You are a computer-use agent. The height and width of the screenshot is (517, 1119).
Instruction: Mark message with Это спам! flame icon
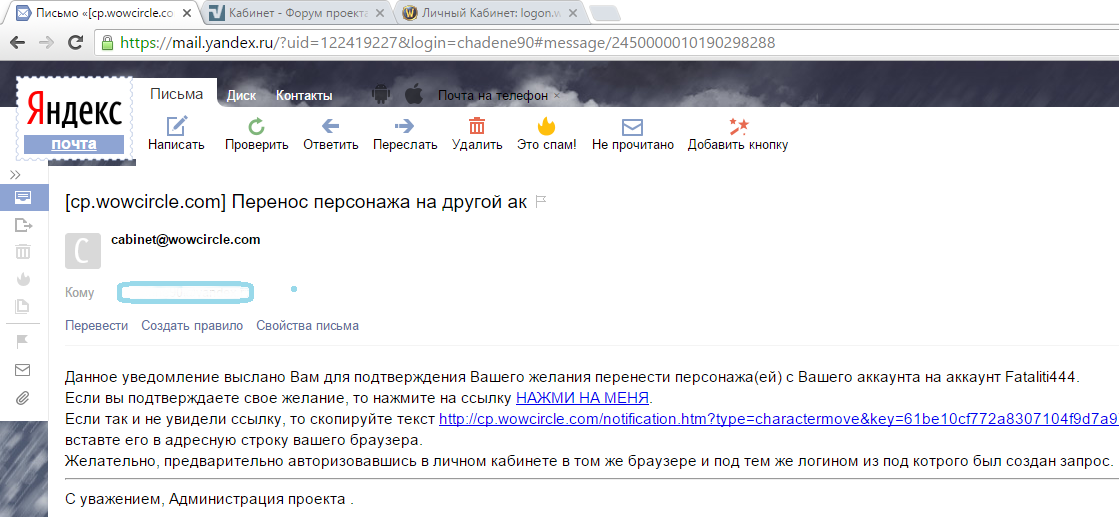pyautogui.click(x=547, y=126)
